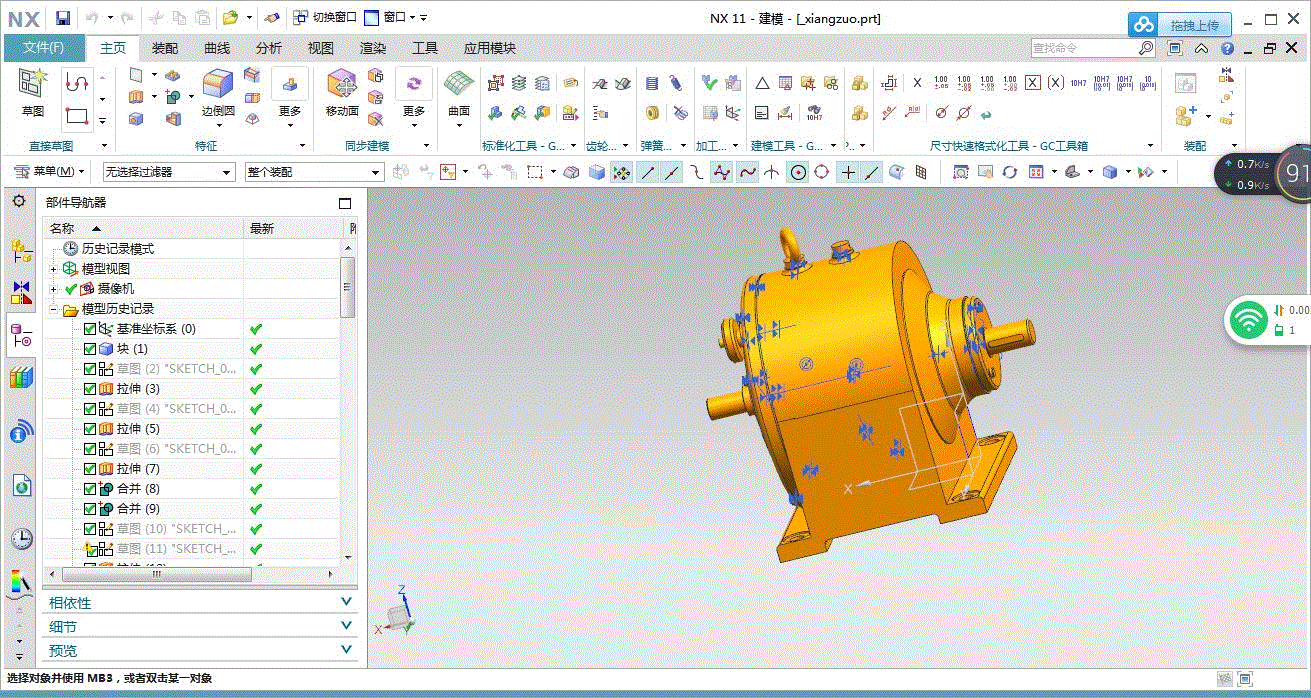The image size is (1311, 698).
Task: Switch to the 分析 ribbon tab
Action: (269, 48)
